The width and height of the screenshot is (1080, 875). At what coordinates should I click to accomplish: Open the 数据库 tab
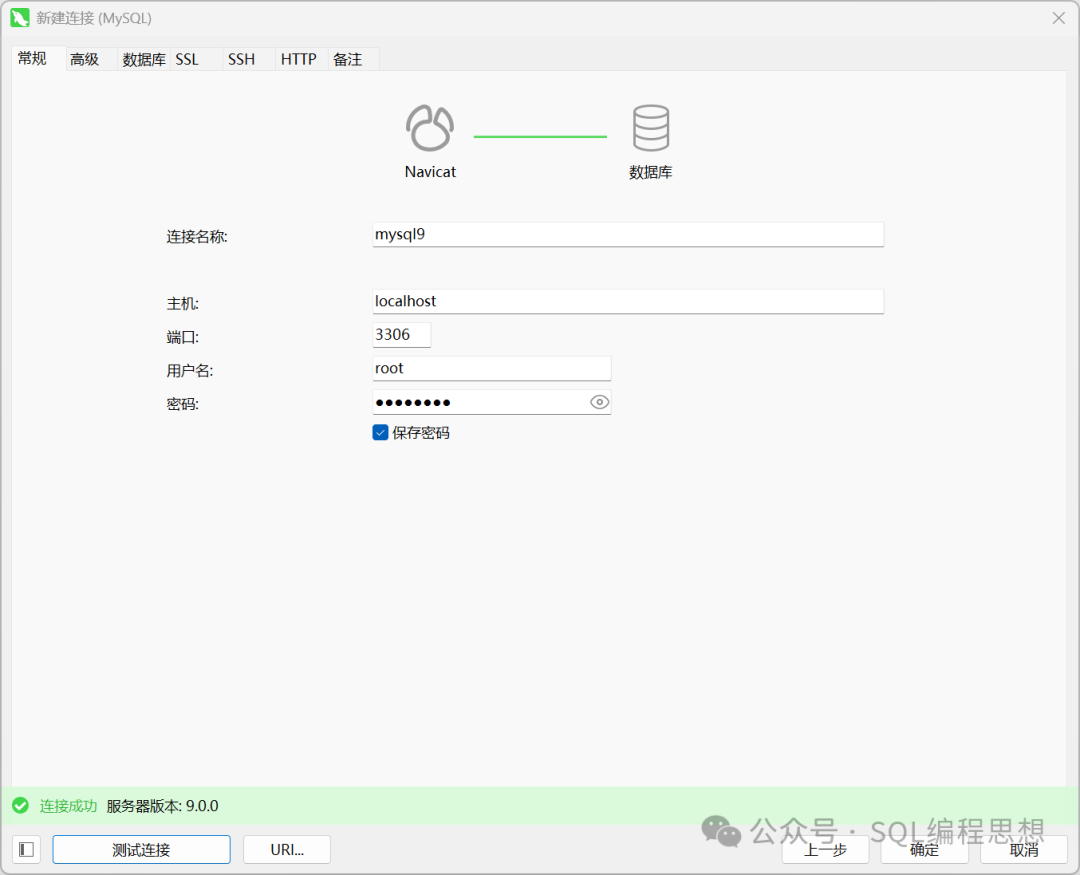pyautogui.click(x=144, y=60)
